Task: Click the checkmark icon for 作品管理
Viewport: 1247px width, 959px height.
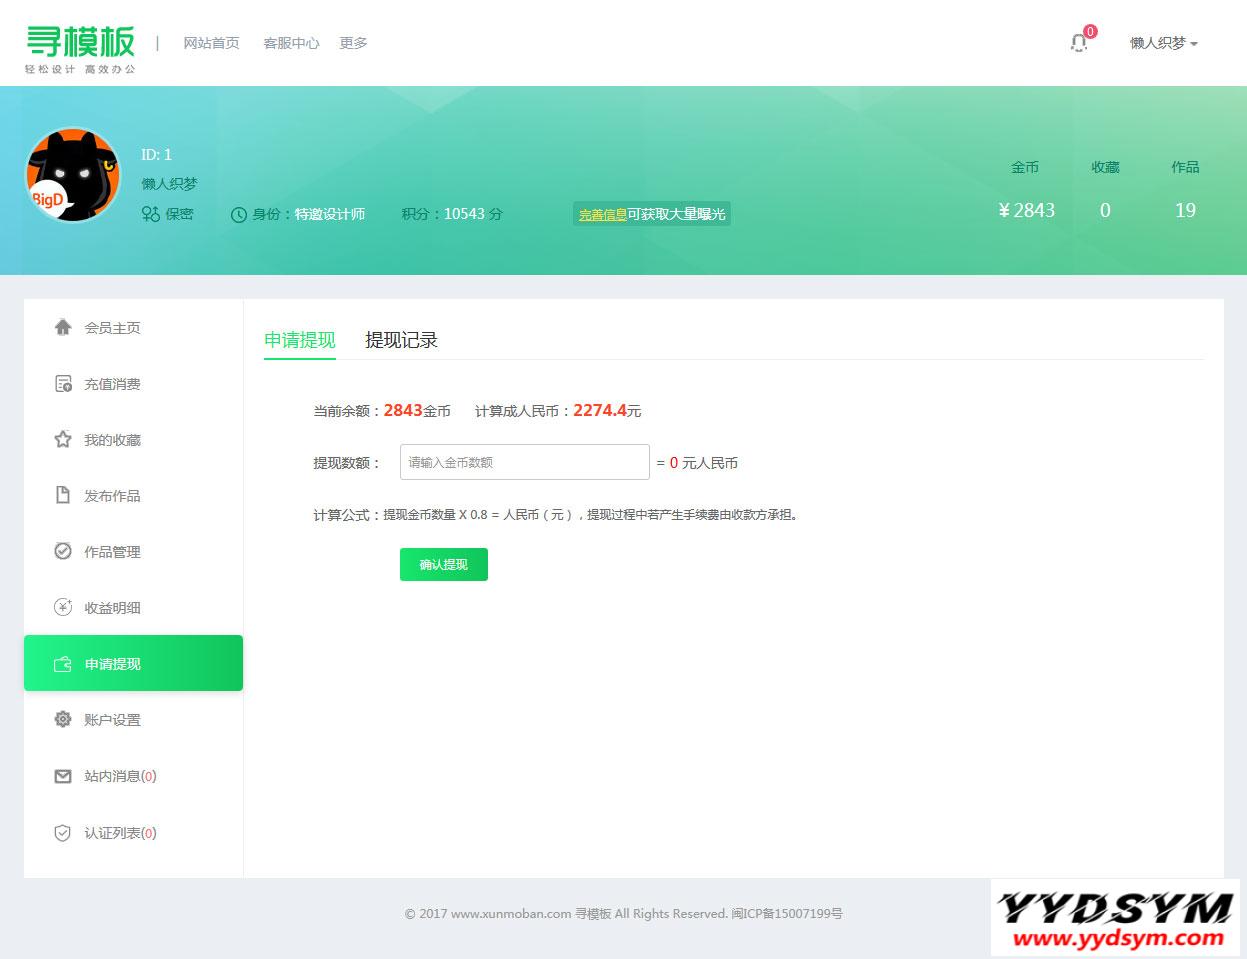Action: 63,551
